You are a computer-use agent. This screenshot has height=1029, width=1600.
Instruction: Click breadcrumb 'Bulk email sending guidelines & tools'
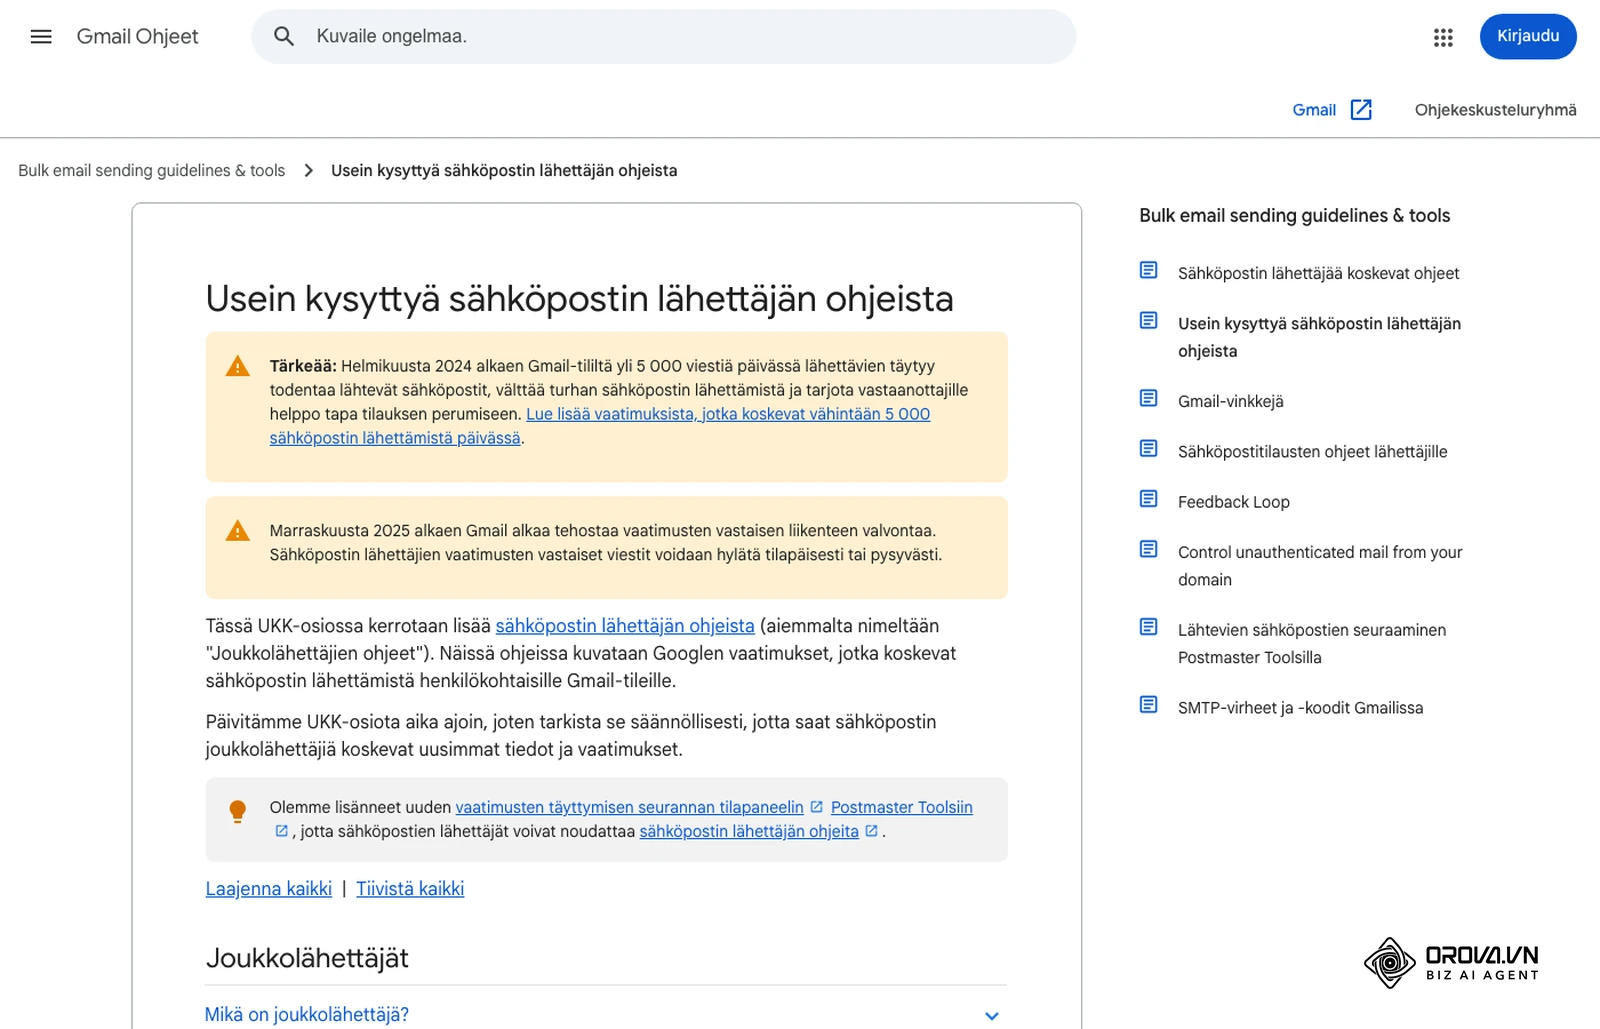click(x=152, y=171)
